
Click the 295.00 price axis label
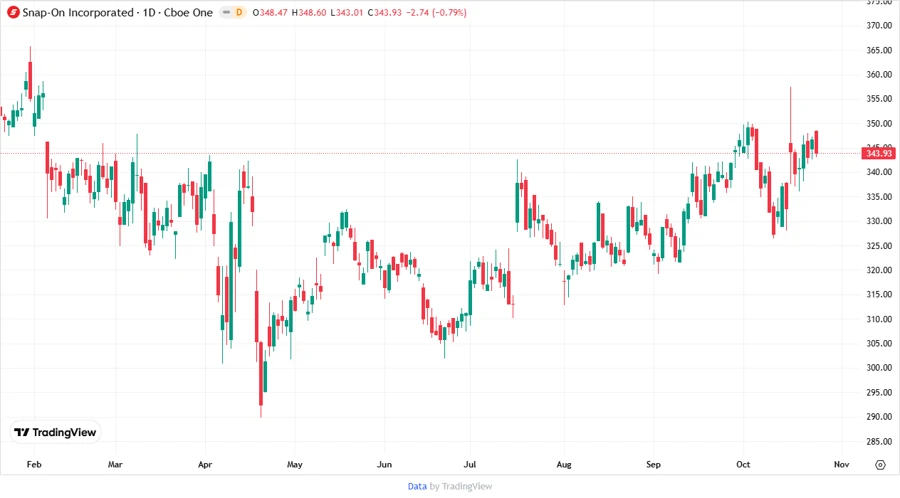coord(879,392)
